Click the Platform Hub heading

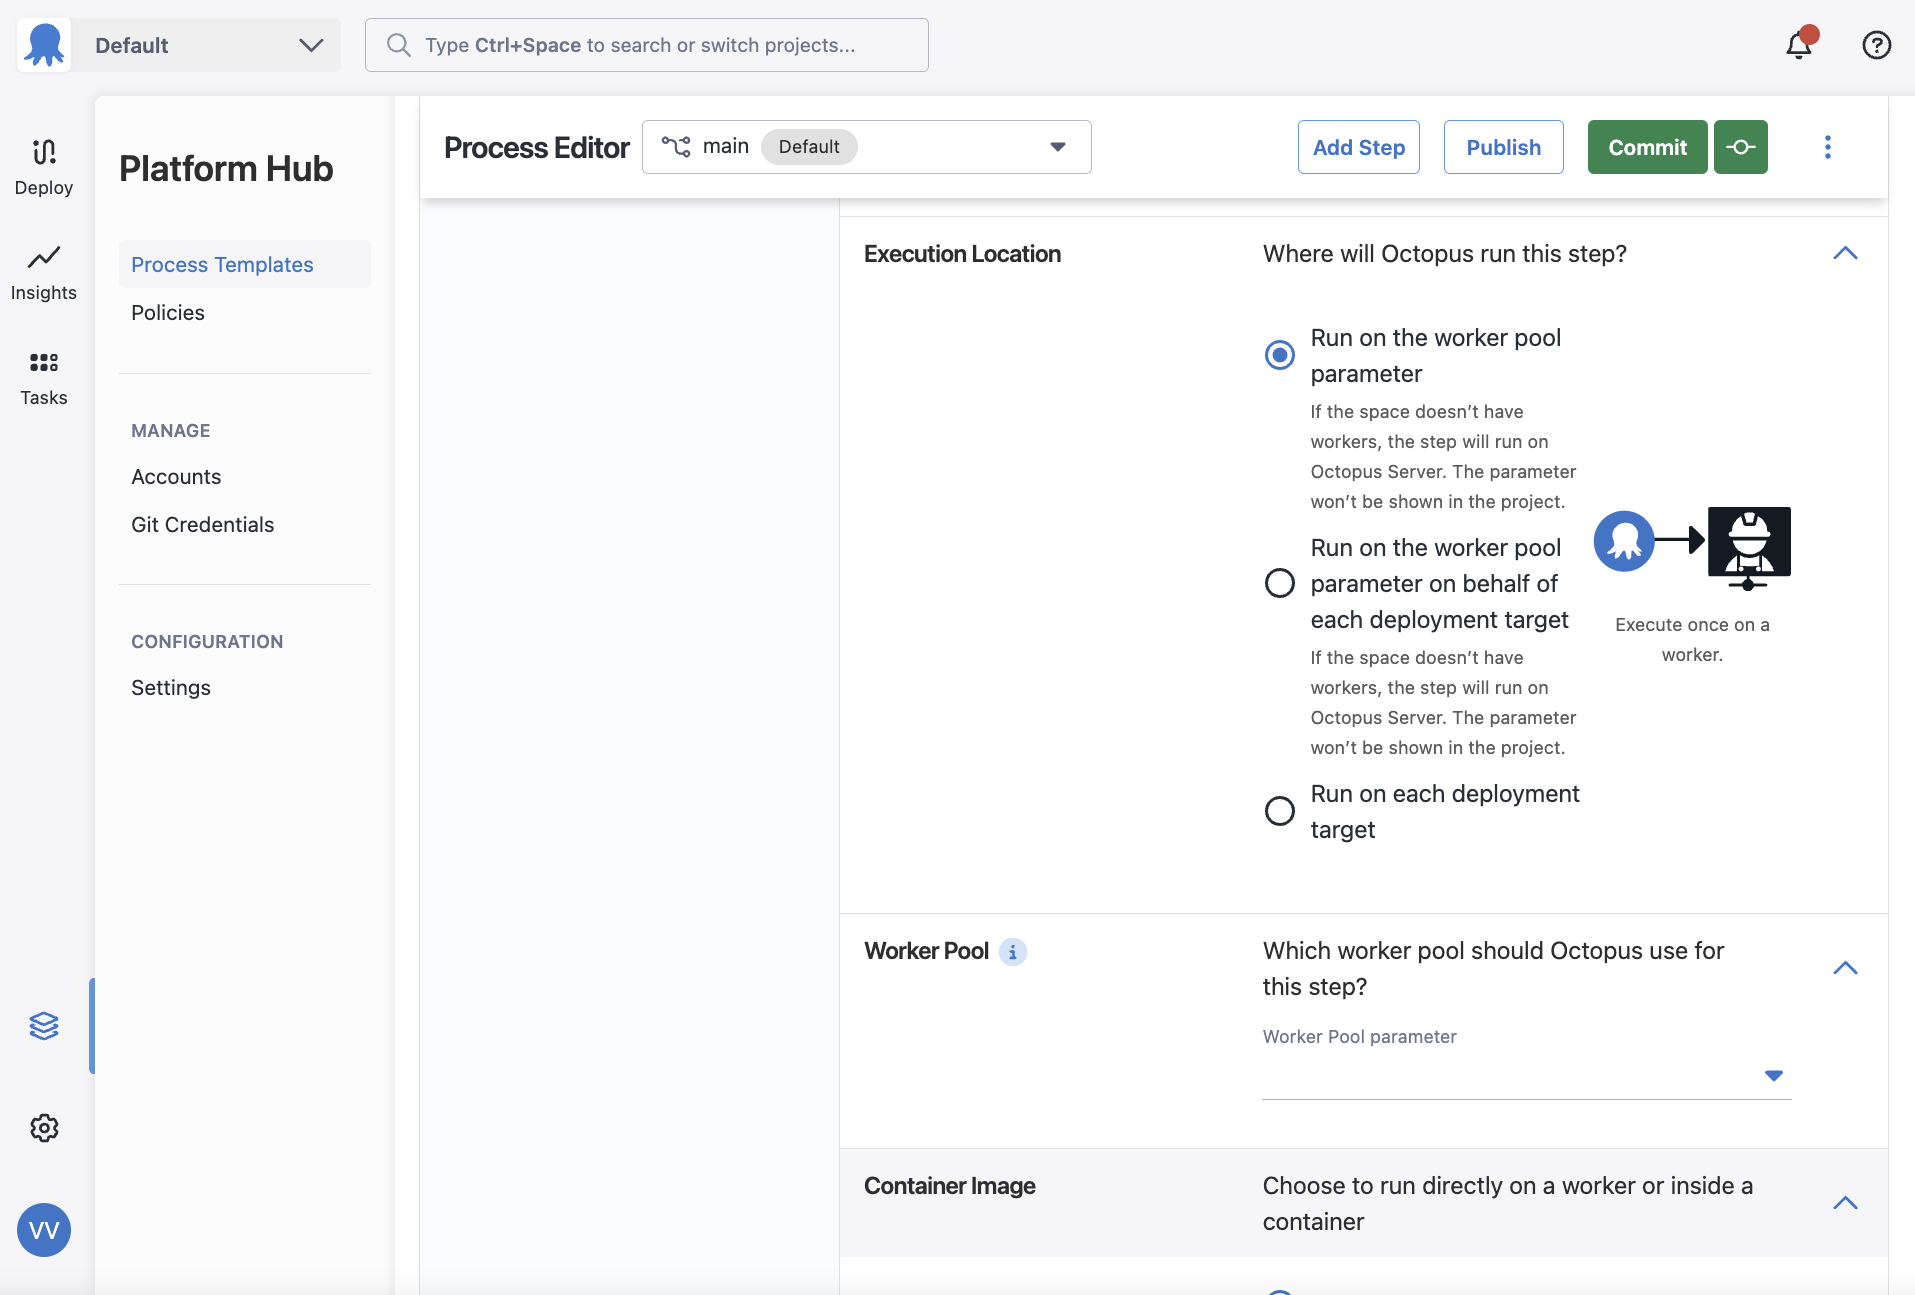click(226, 169)
